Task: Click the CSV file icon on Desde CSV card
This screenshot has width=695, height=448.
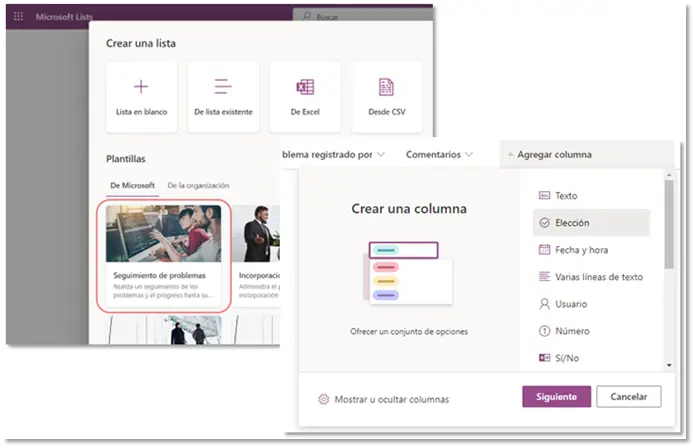Action: 386,87
